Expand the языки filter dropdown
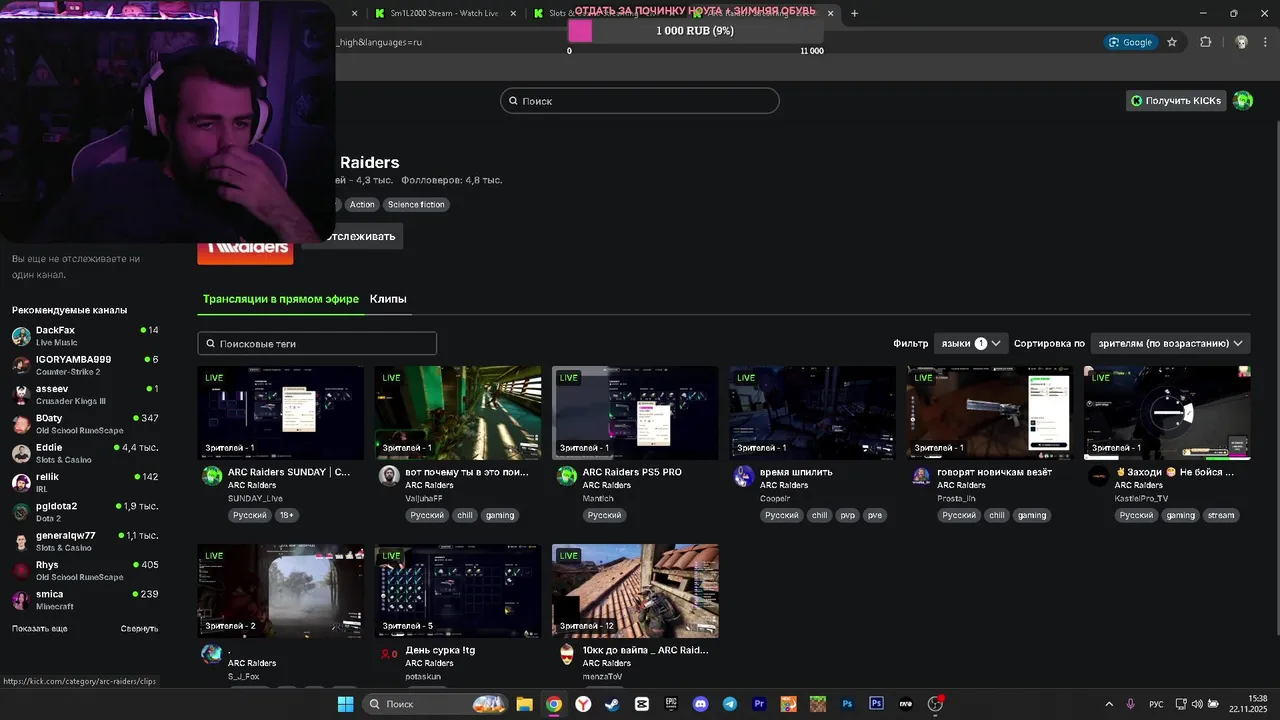This screenshot has width=1280, height=720. point(970,343)
